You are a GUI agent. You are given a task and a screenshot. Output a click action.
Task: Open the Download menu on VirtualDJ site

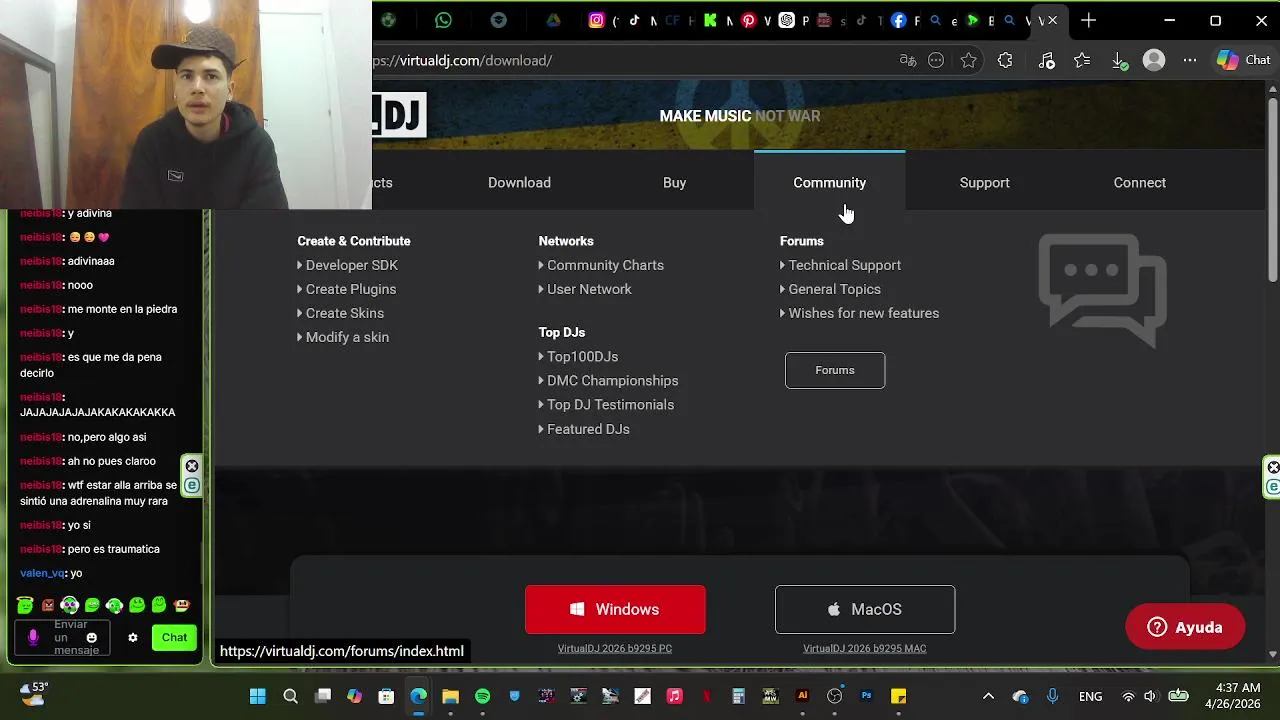coord(519,182)
